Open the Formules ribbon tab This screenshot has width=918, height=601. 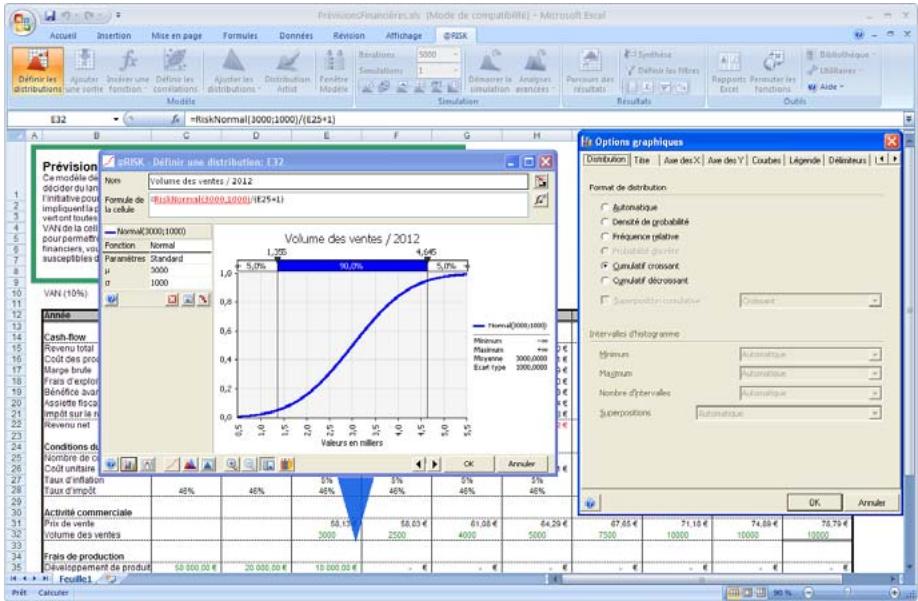click(x=240, y=34)
